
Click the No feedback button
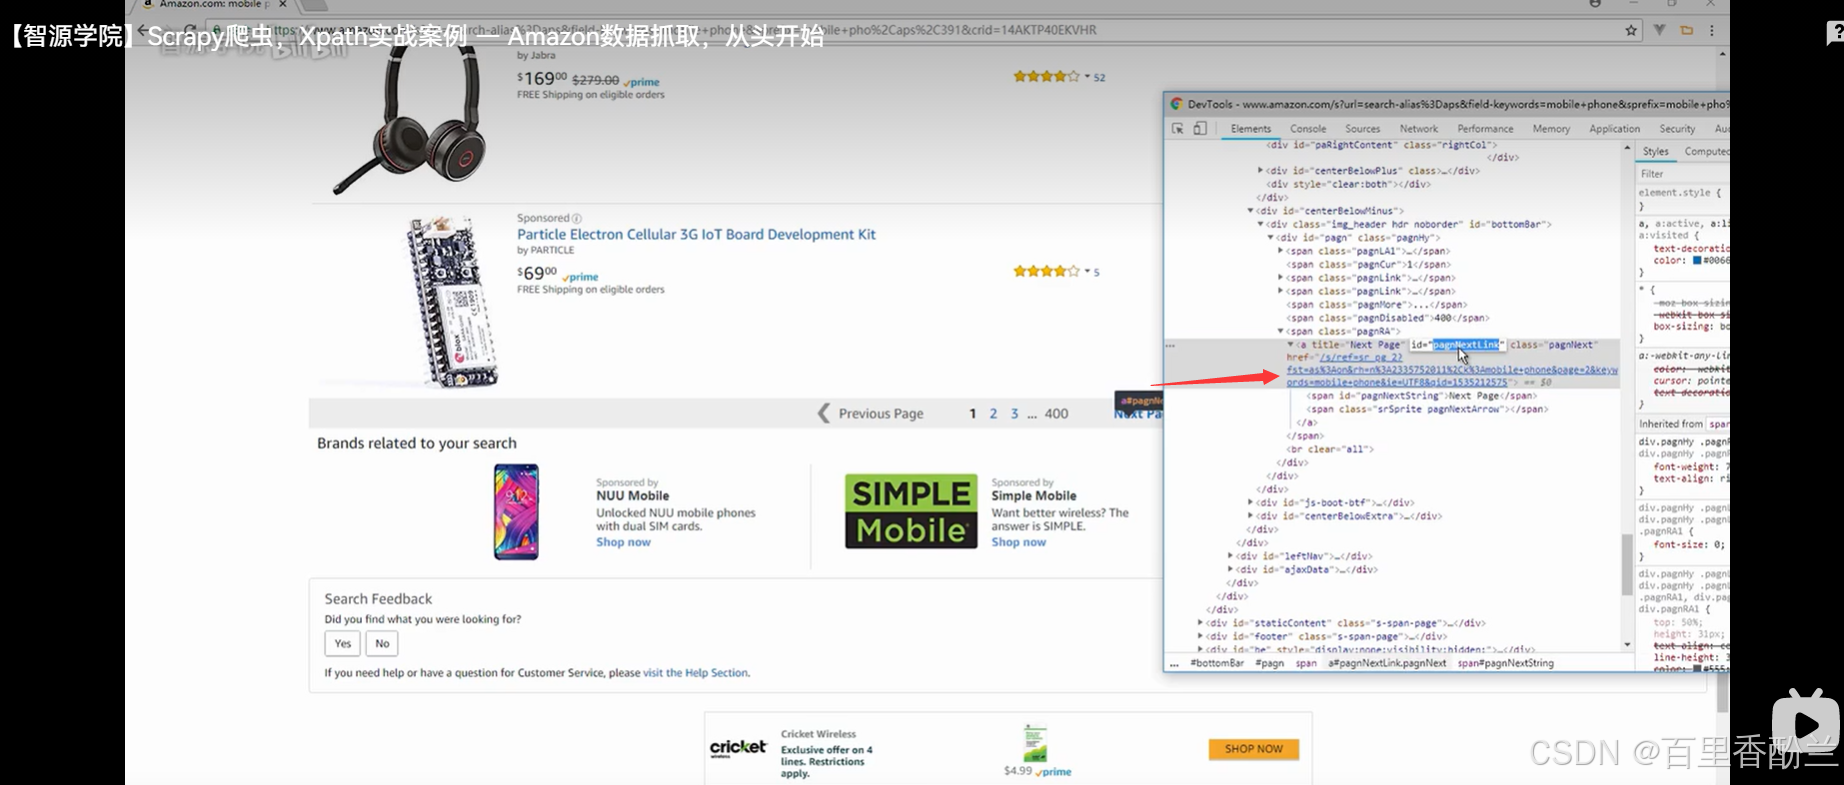(382, 643)
